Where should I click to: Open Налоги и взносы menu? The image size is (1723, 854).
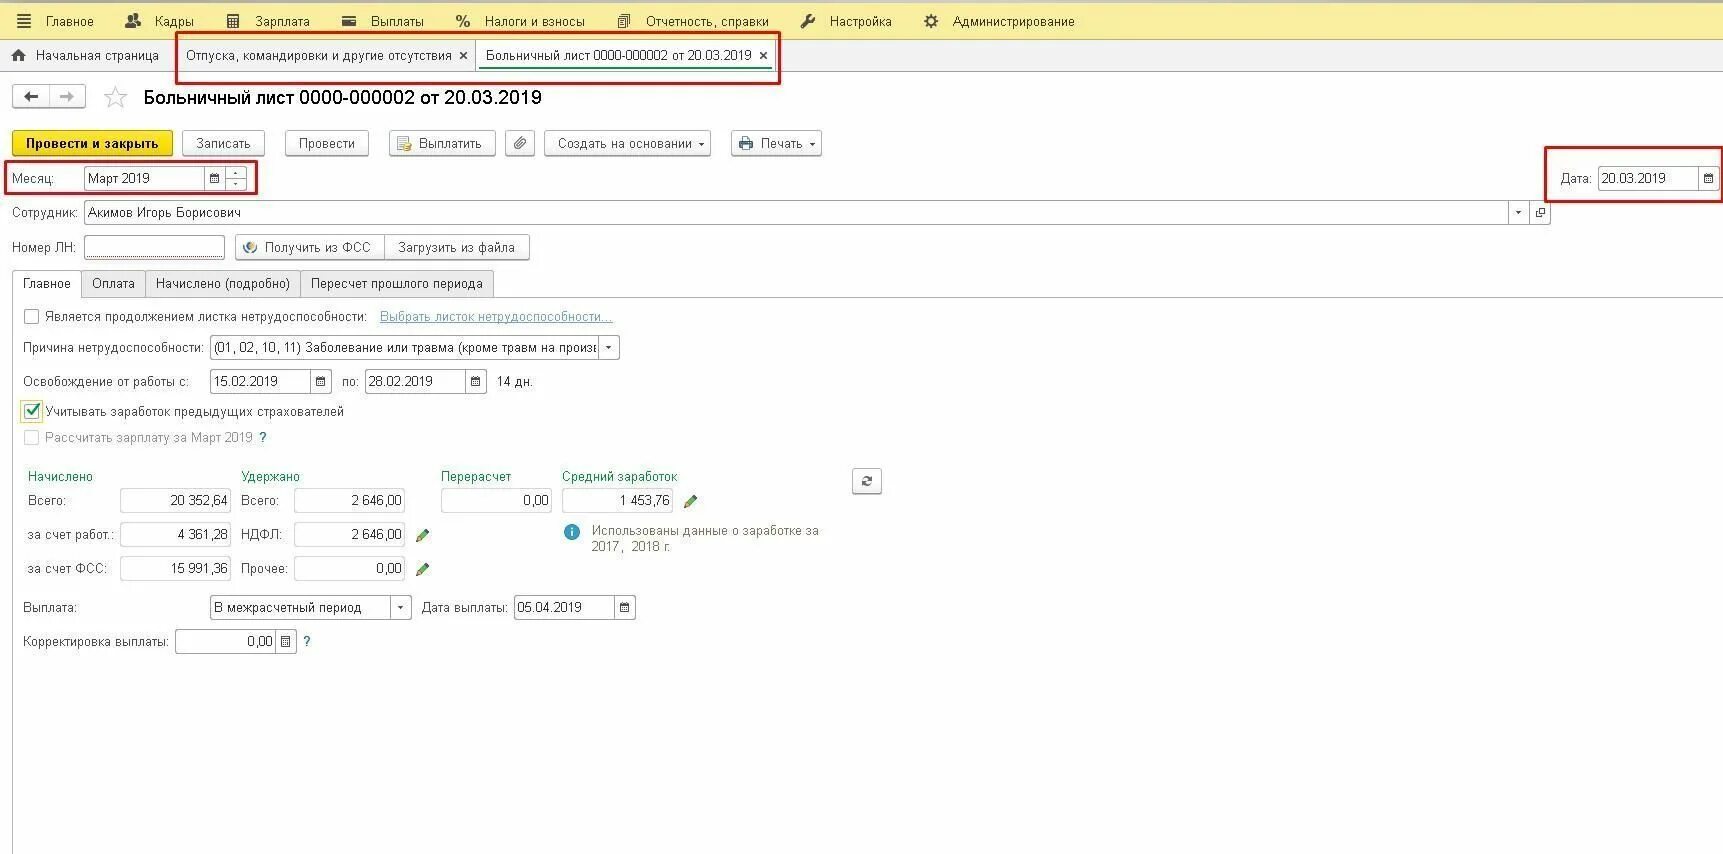coord(520,21)
